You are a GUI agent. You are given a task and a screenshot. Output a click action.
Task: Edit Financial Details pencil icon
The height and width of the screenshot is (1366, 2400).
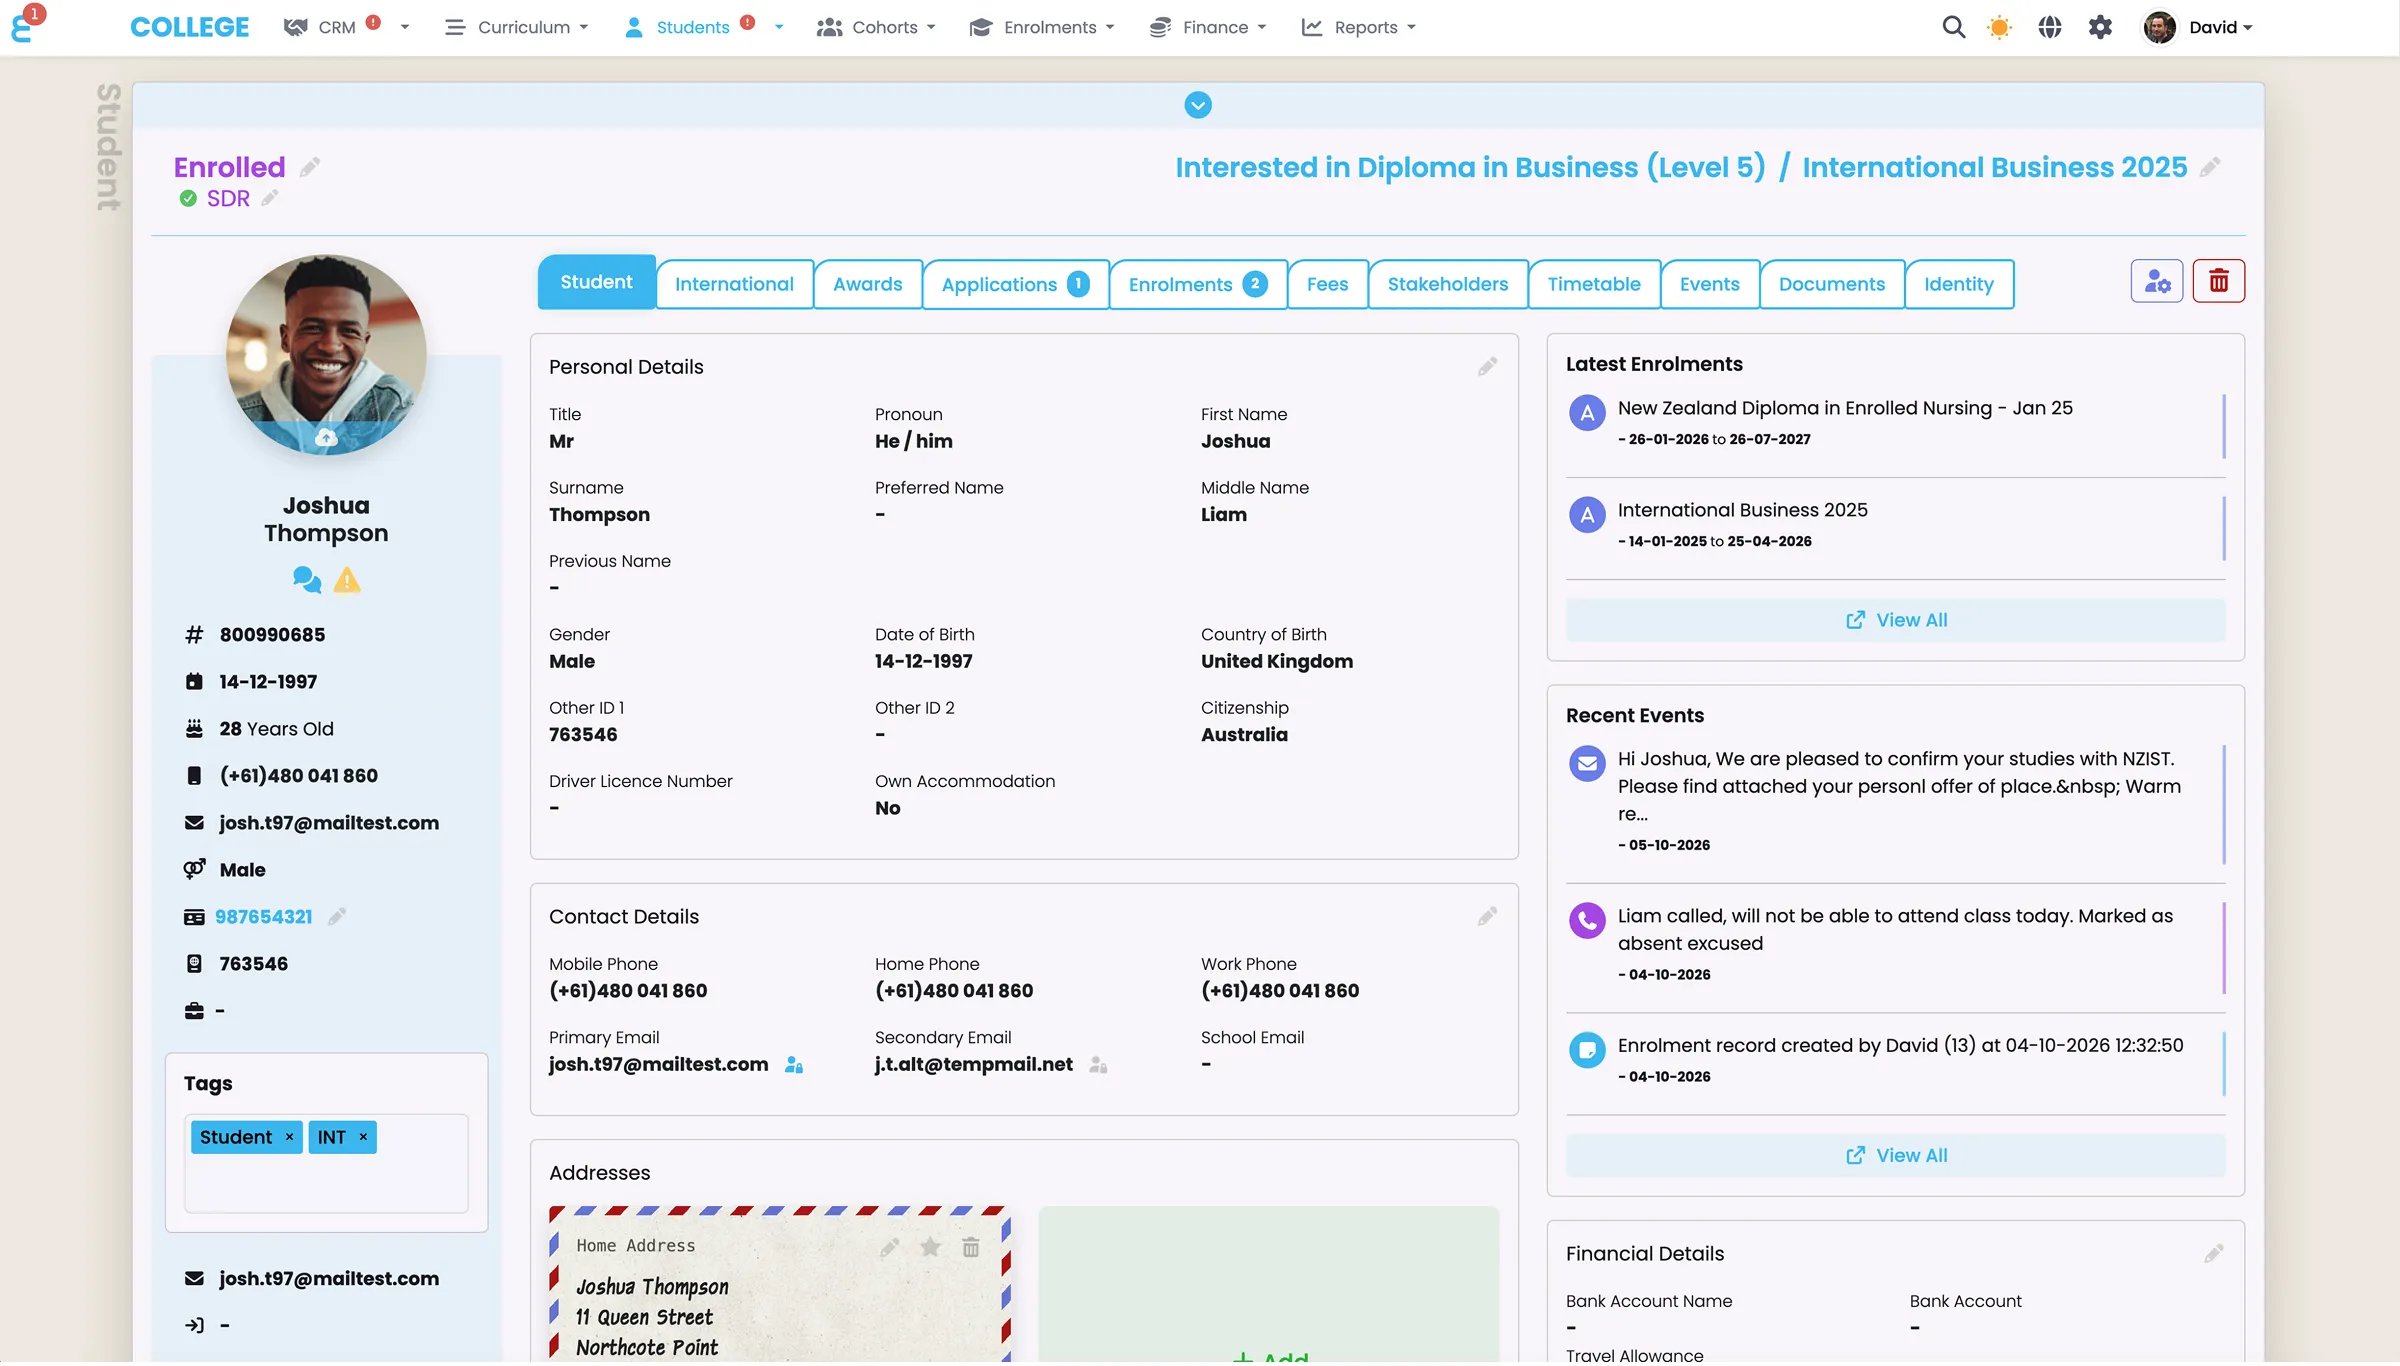coord(2213,1253)
